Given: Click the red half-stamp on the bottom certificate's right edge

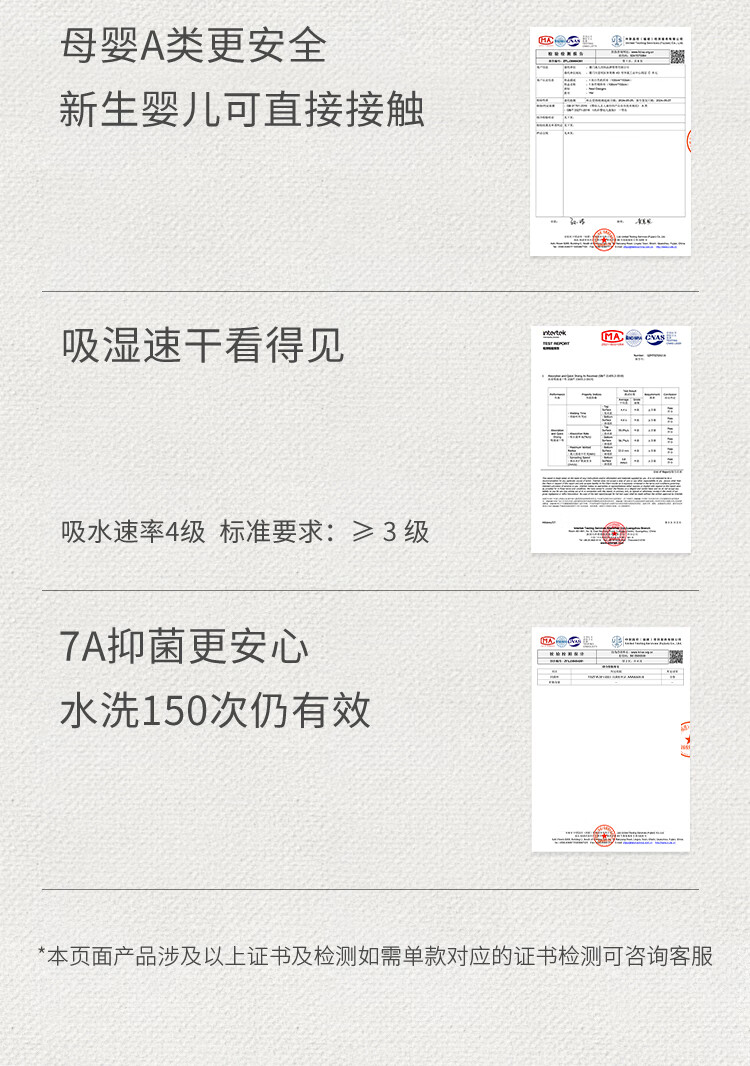Looking at the screenshot, I should pos(686,739).
